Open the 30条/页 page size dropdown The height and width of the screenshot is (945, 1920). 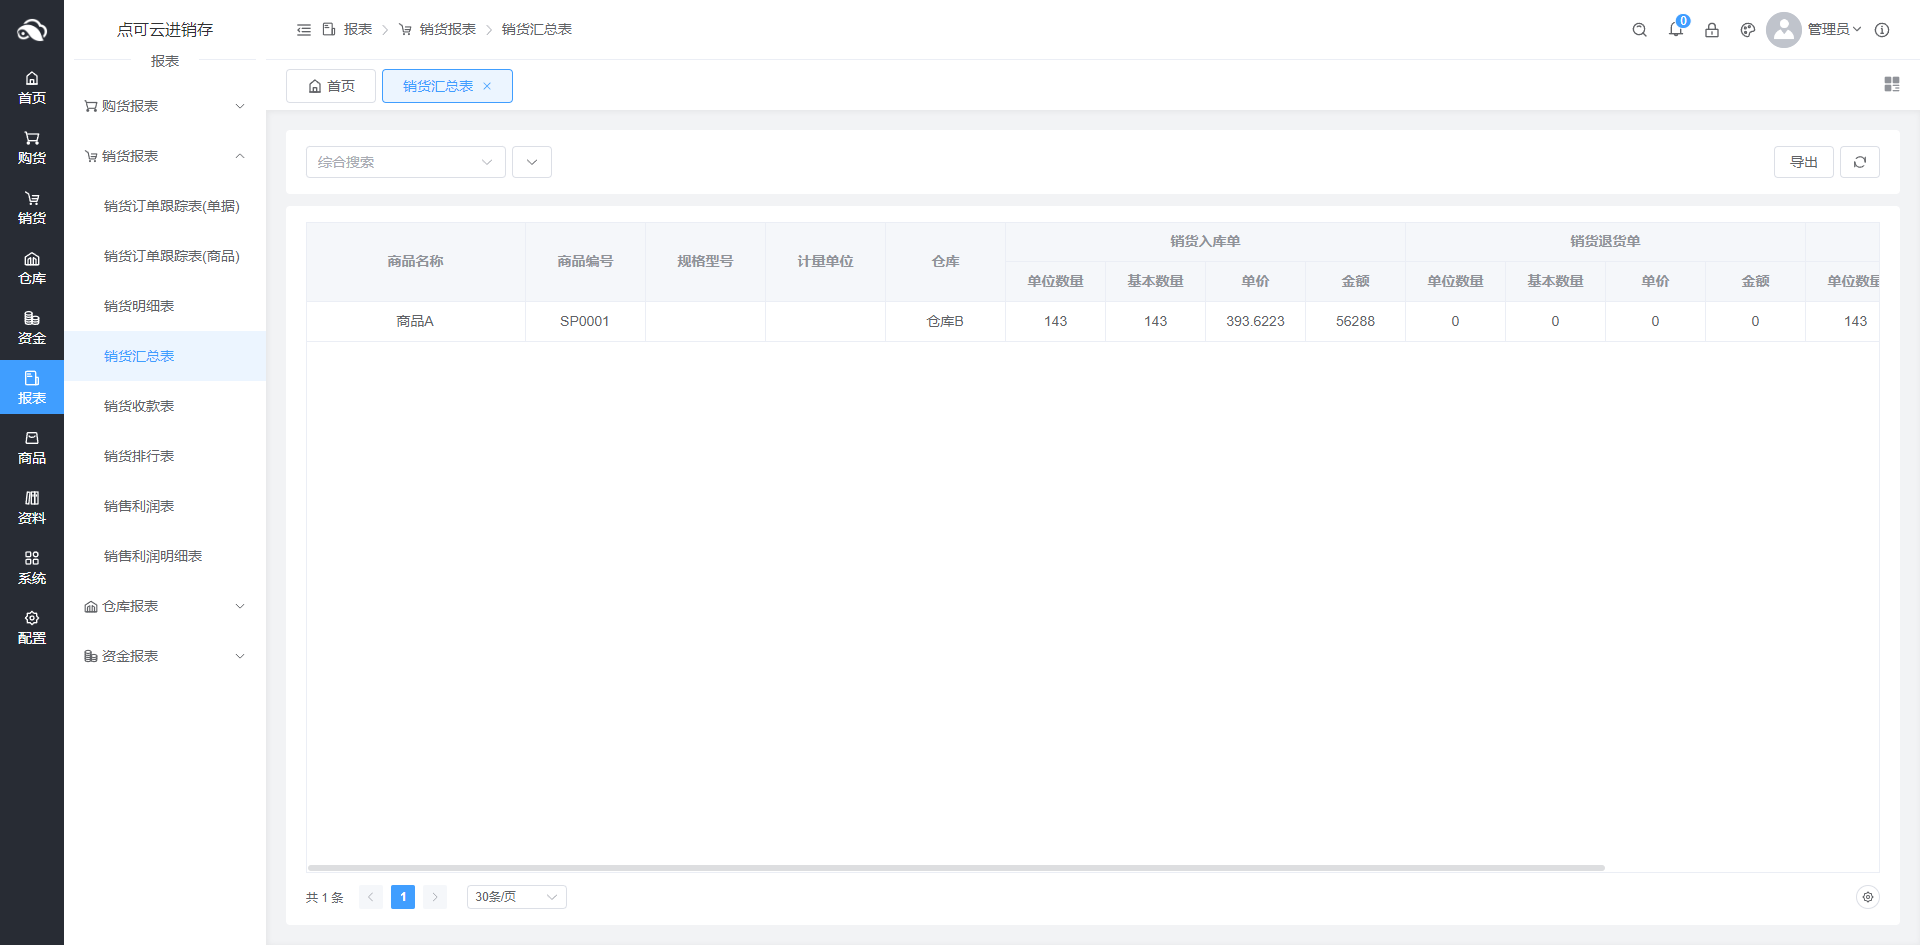click(x=516, y=897)
